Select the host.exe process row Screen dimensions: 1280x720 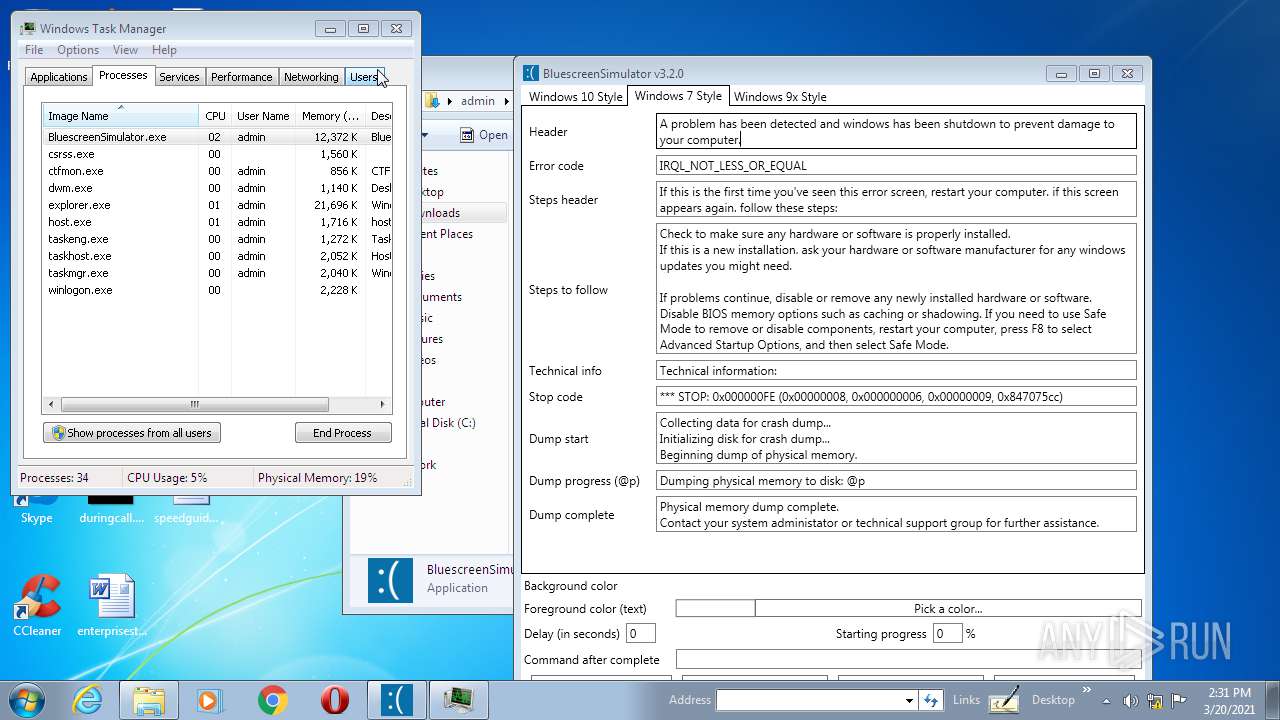click(x=217, y=222)
